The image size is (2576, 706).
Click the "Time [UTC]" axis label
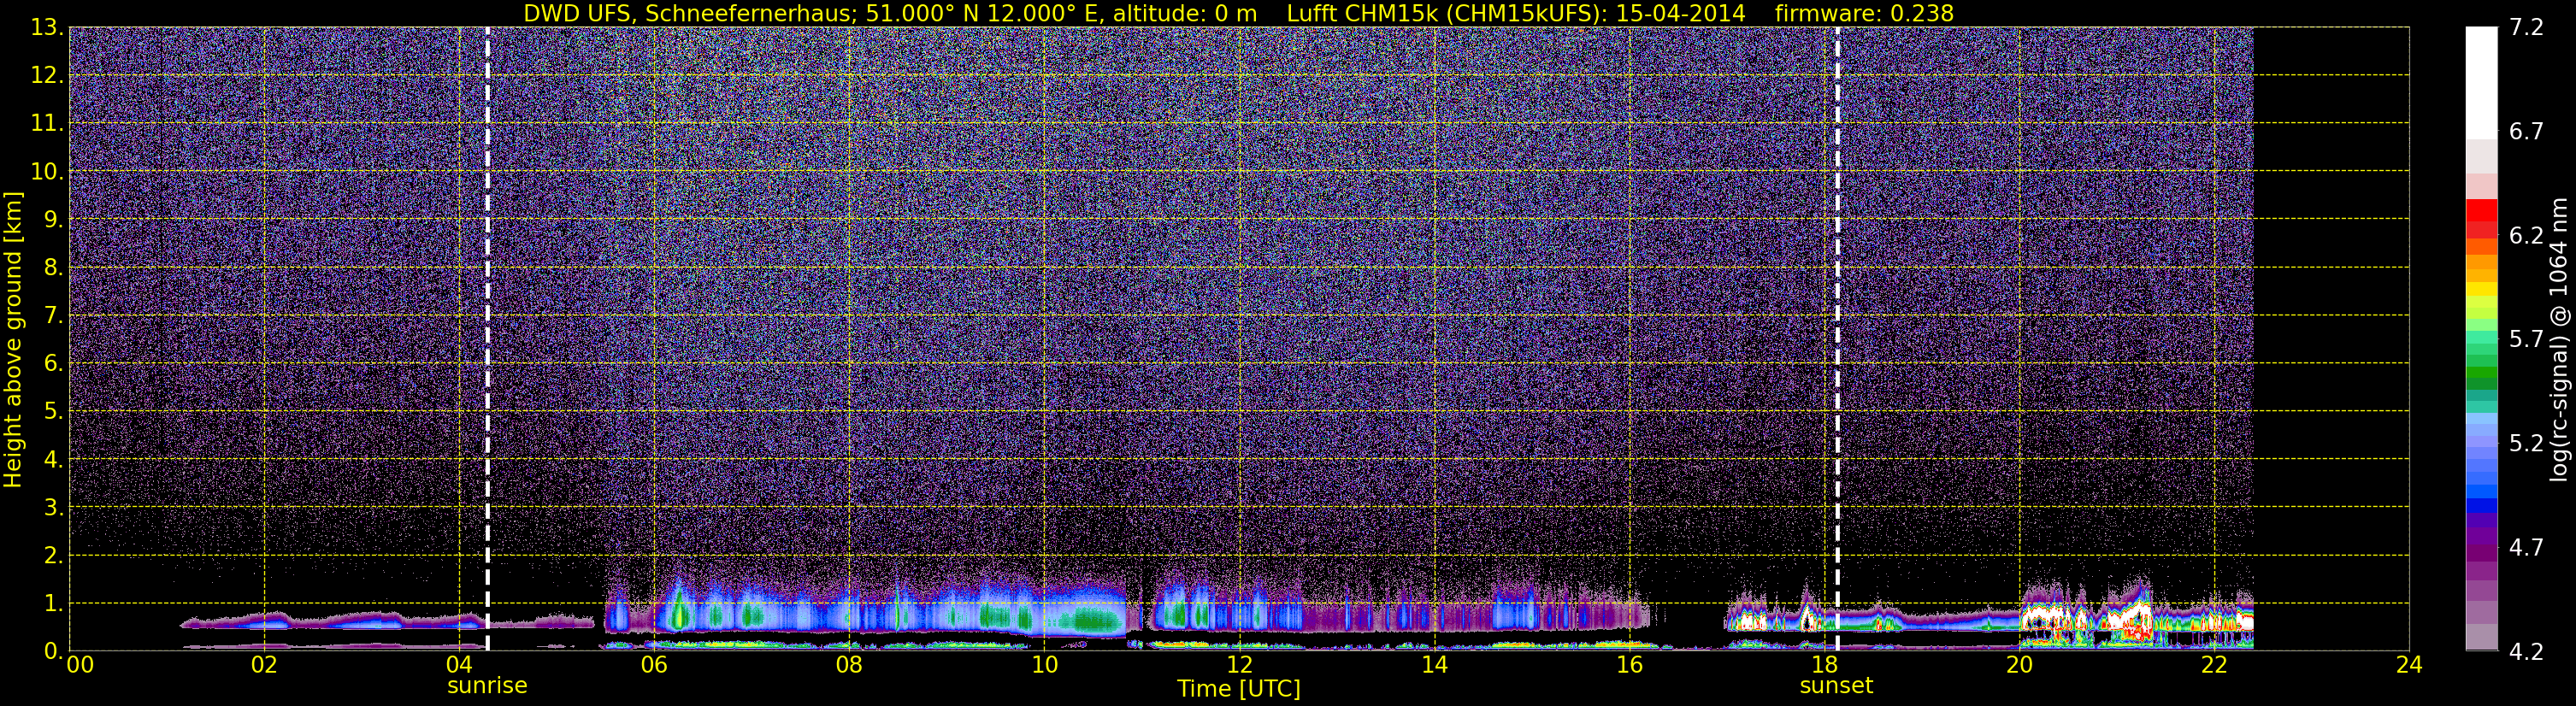tap(1239, 689)
